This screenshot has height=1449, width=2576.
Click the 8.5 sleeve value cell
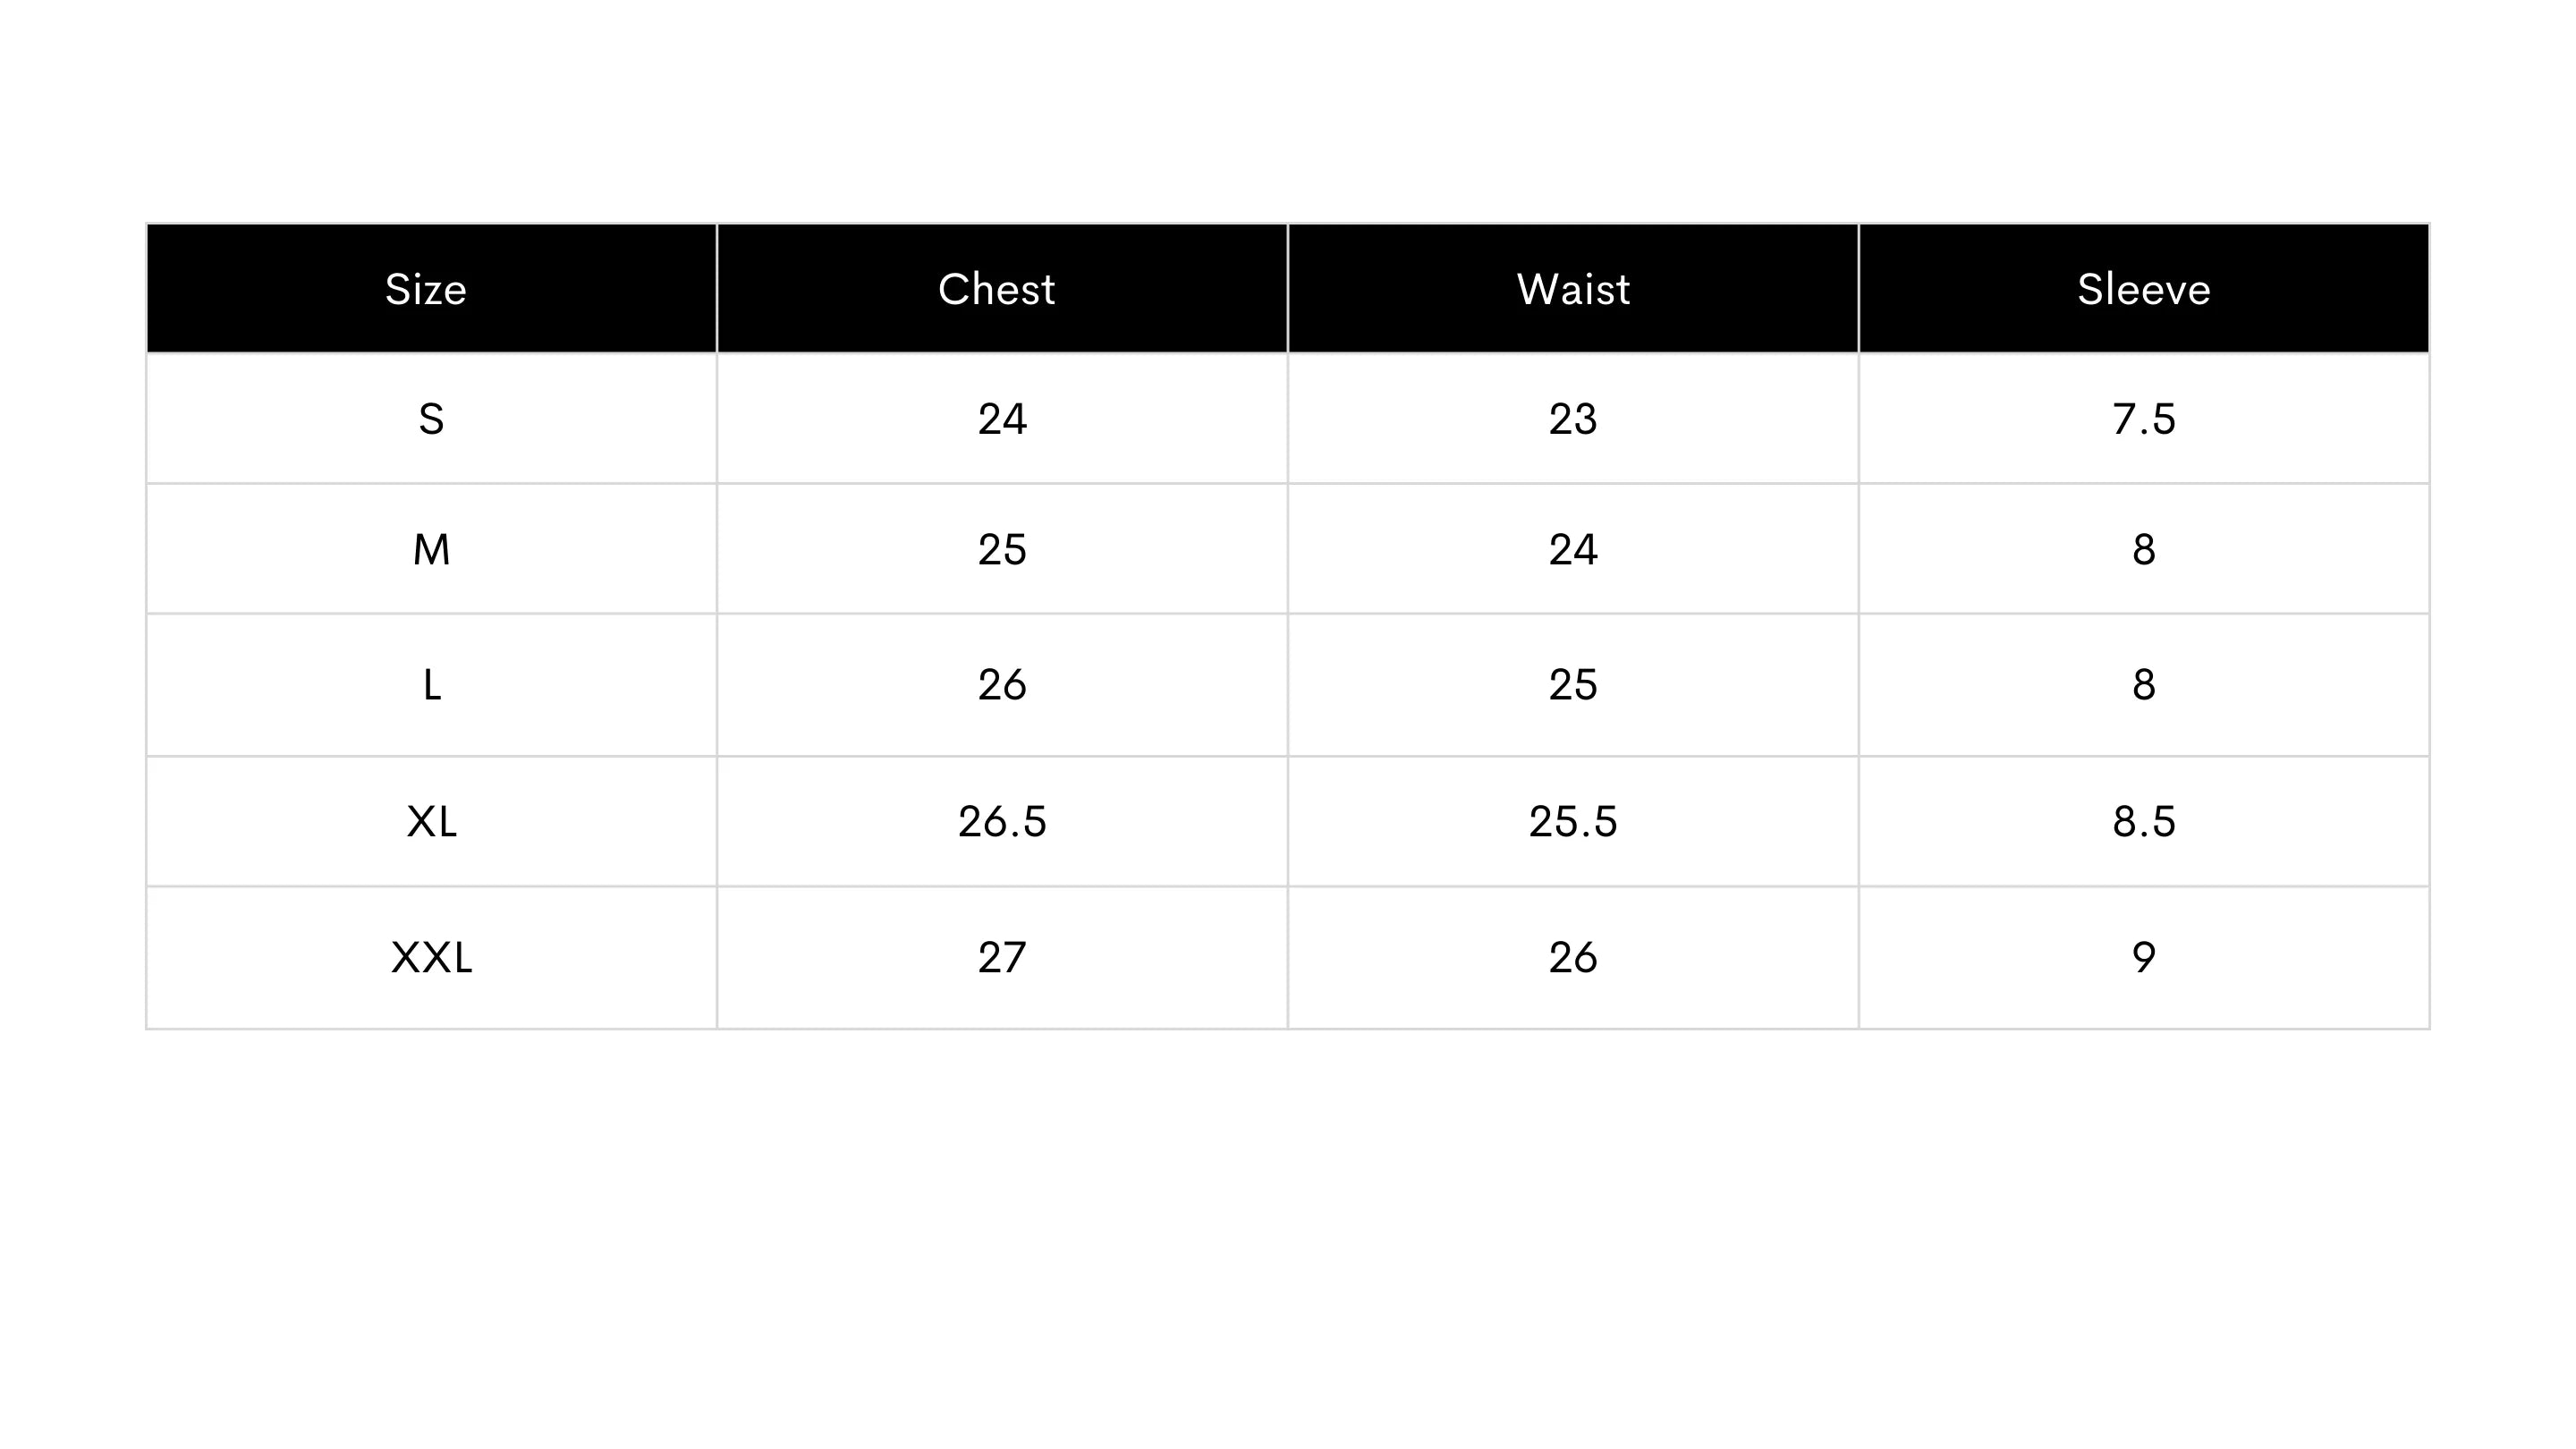[2144, 822]
